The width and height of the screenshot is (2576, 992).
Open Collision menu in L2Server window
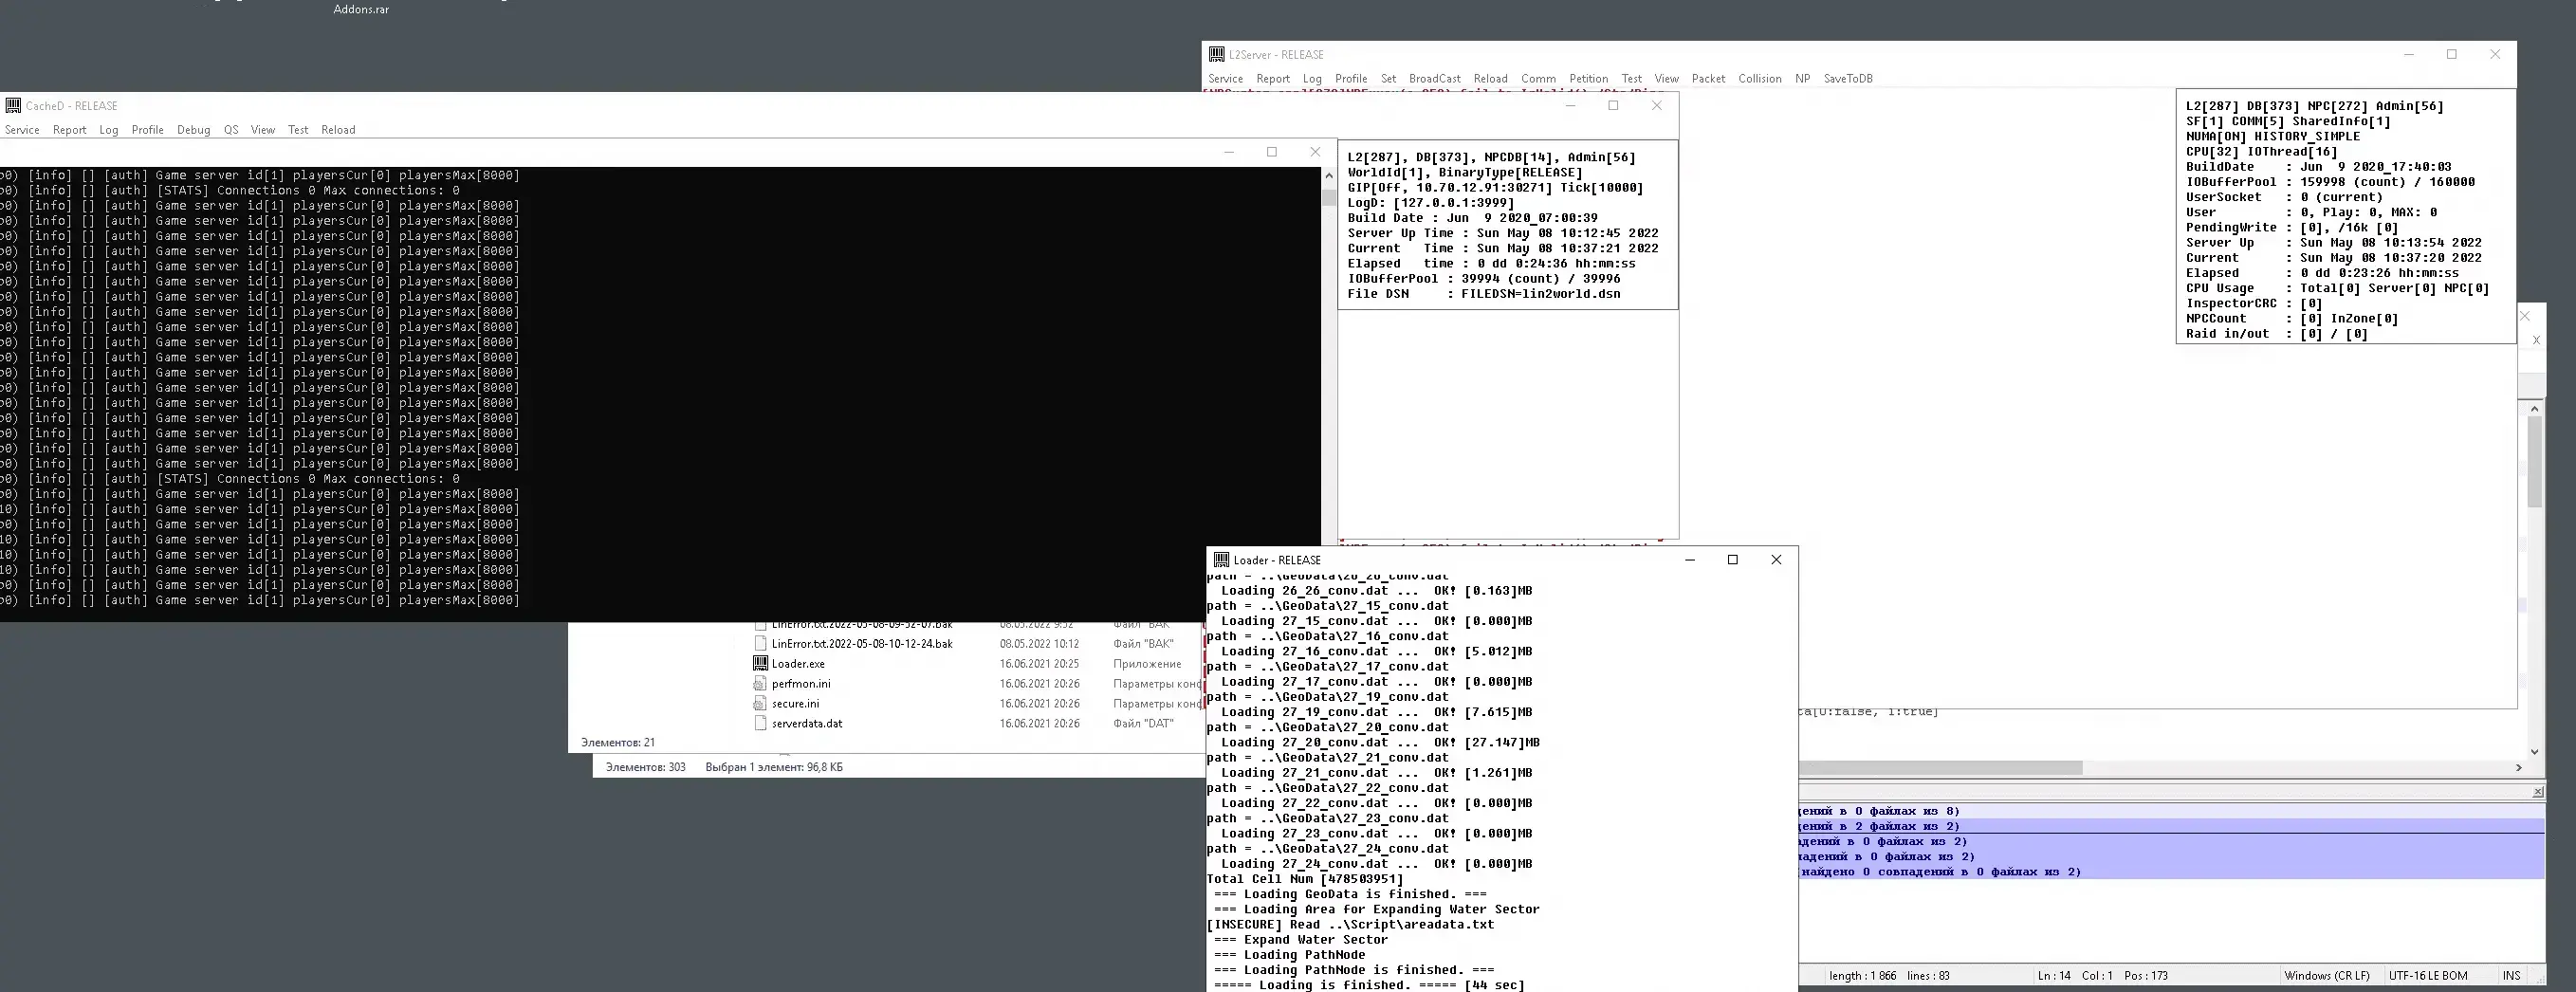[x=1759, y=79]
